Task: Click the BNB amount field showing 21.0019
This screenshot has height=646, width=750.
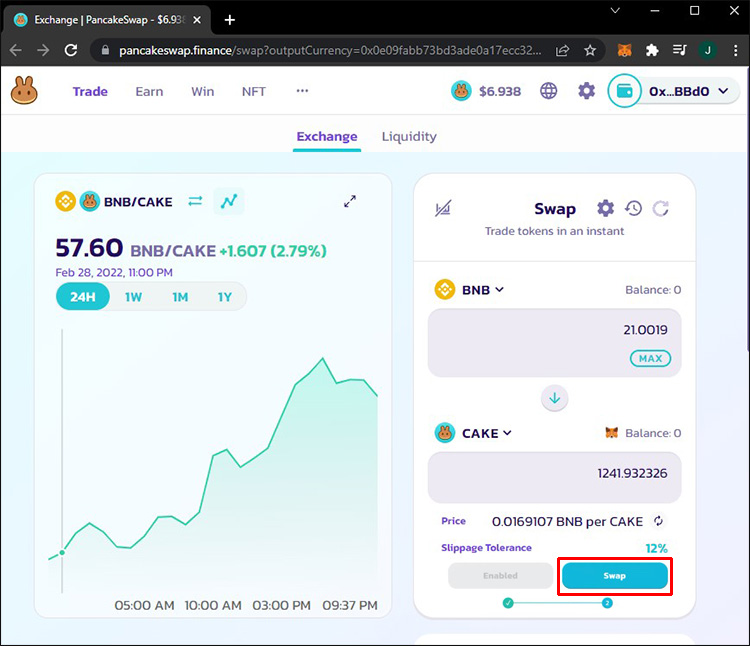Action: coord(554,342)
